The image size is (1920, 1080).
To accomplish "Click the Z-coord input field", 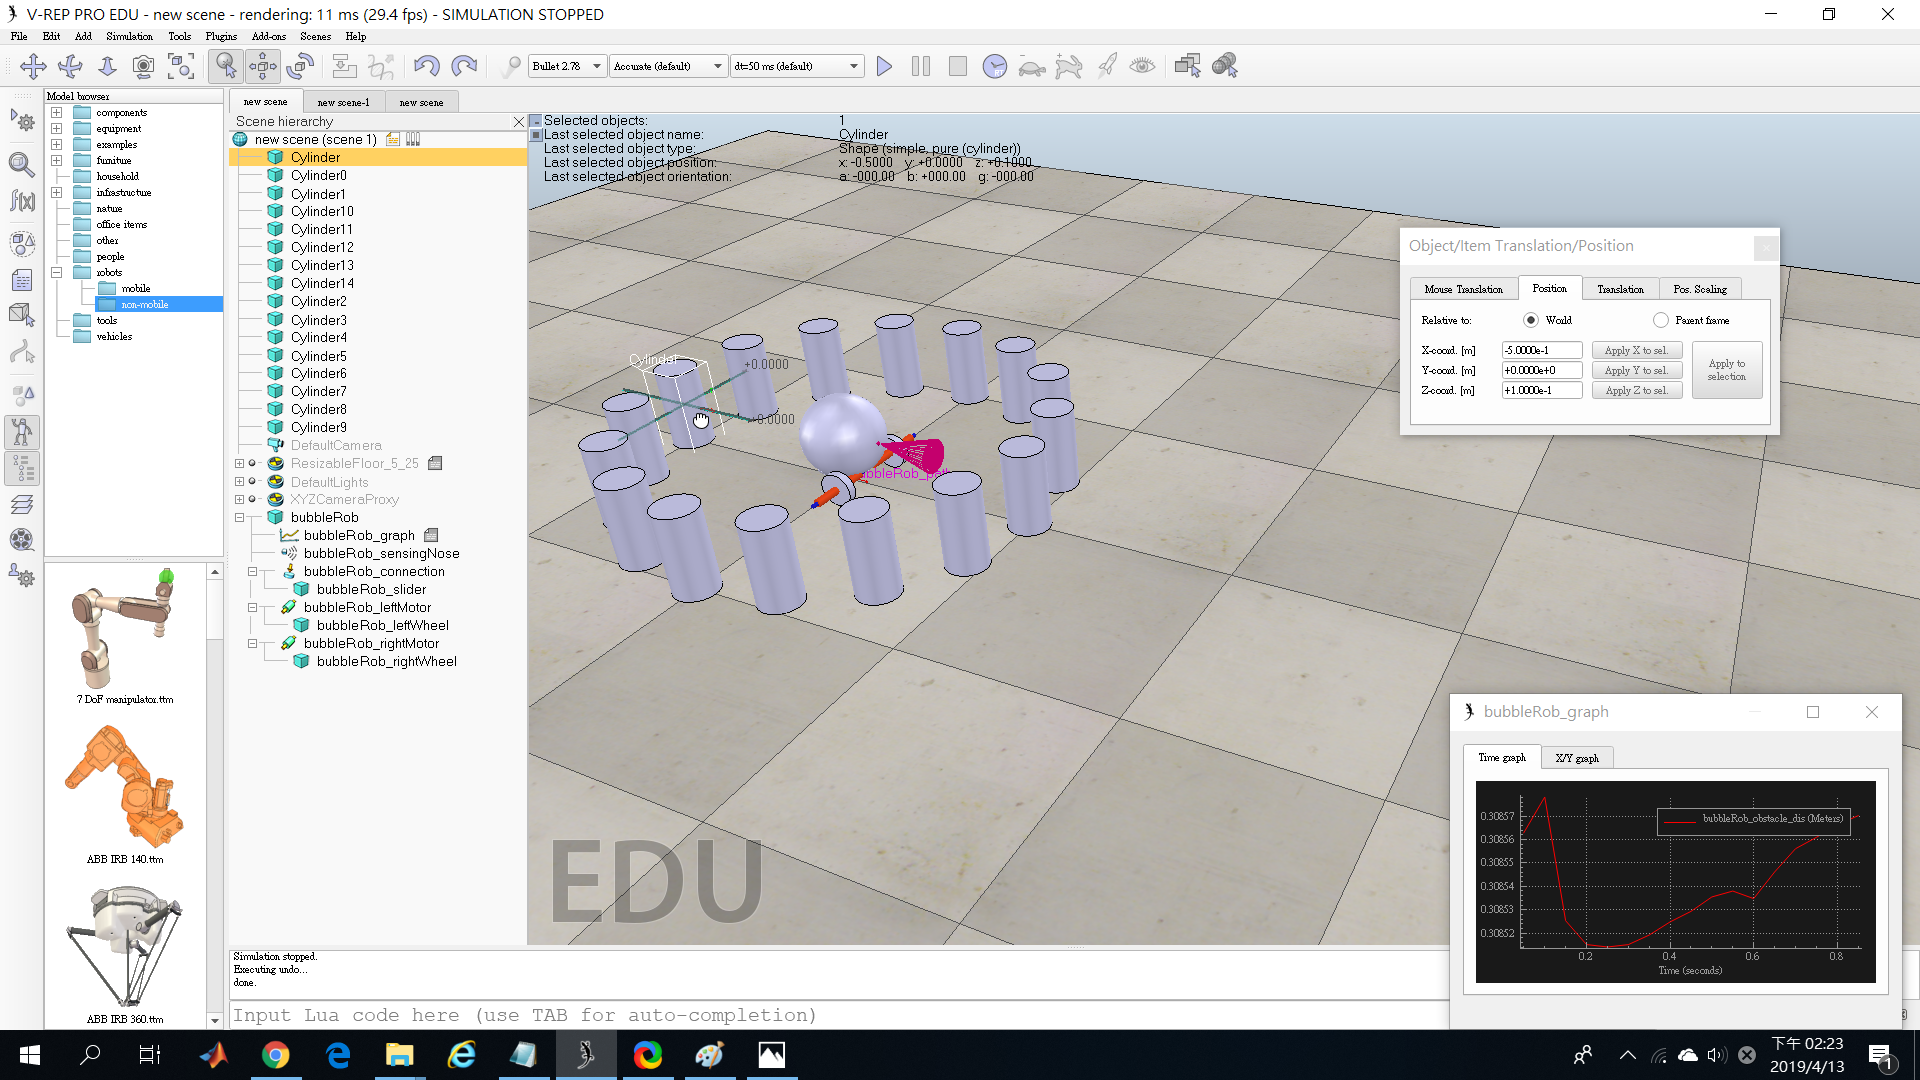I will (1541, 391).
